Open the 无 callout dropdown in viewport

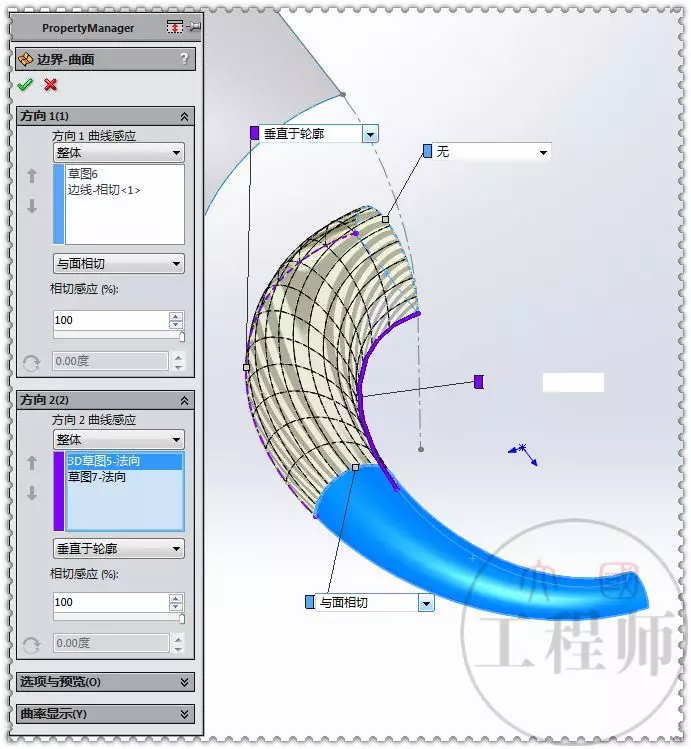[x=543, y=152]
